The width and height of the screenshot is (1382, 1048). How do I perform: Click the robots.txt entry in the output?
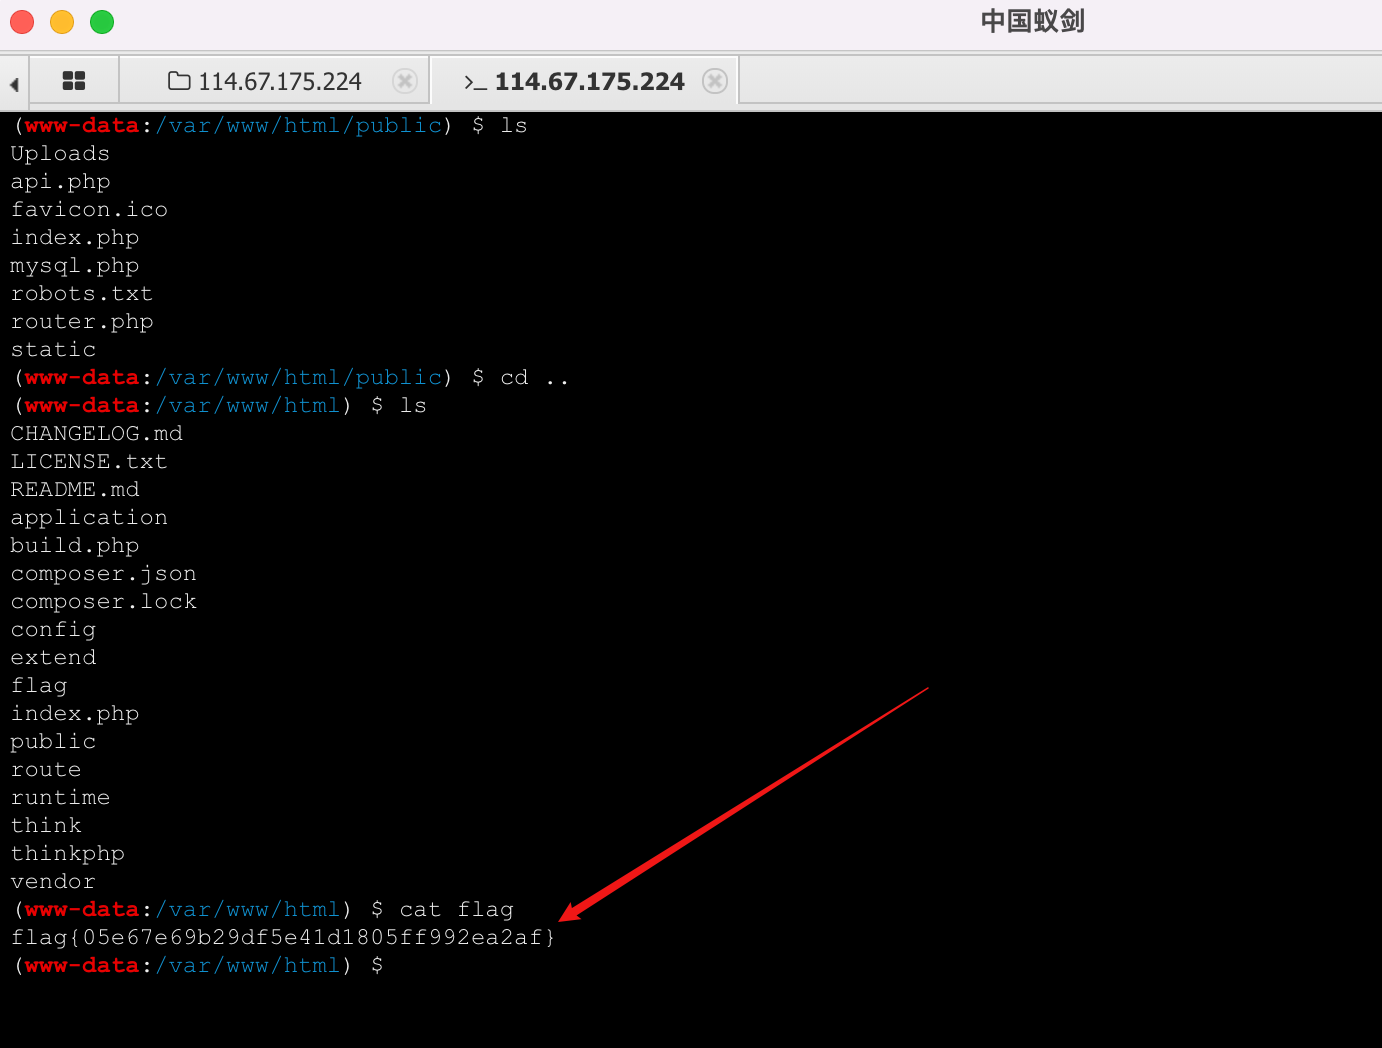[82, 293]
